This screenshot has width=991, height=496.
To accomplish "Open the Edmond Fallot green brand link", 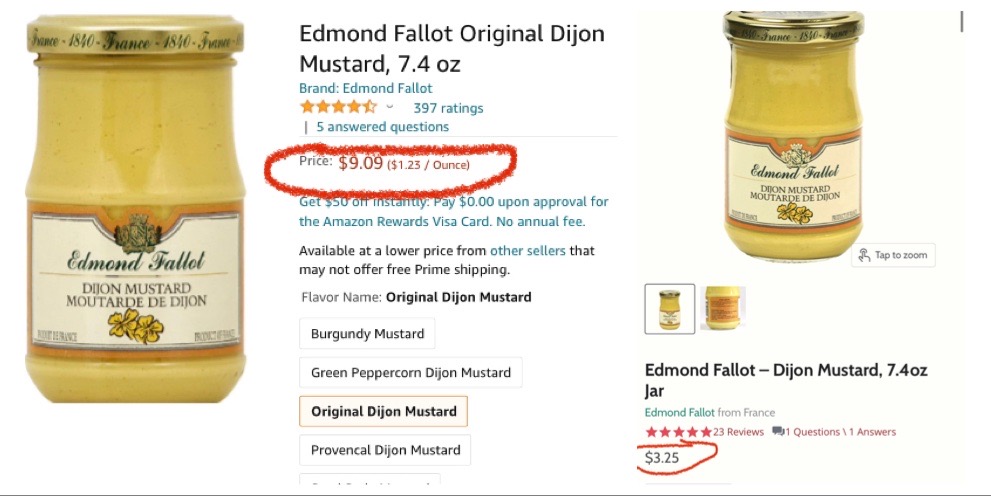I will click(x=679, y=412).
